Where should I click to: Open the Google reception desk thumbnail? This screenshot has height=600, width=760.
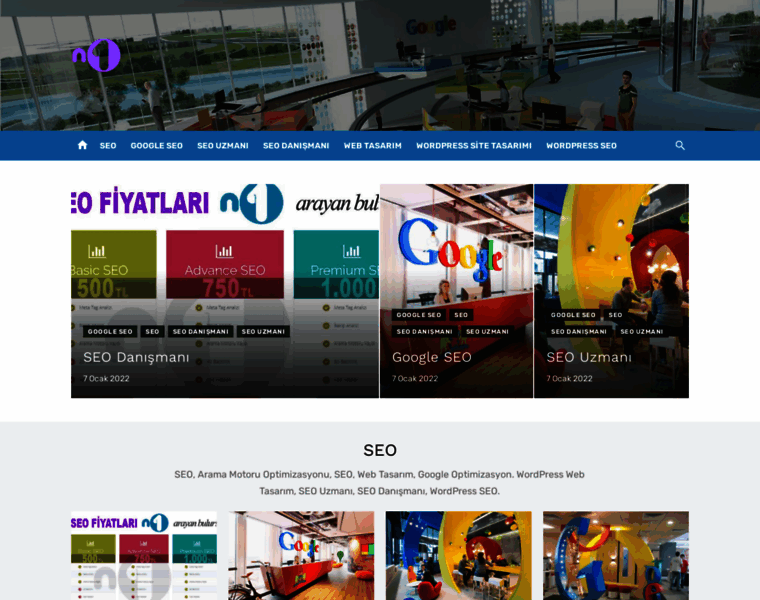pyautogui.click(x=301, y=555)
